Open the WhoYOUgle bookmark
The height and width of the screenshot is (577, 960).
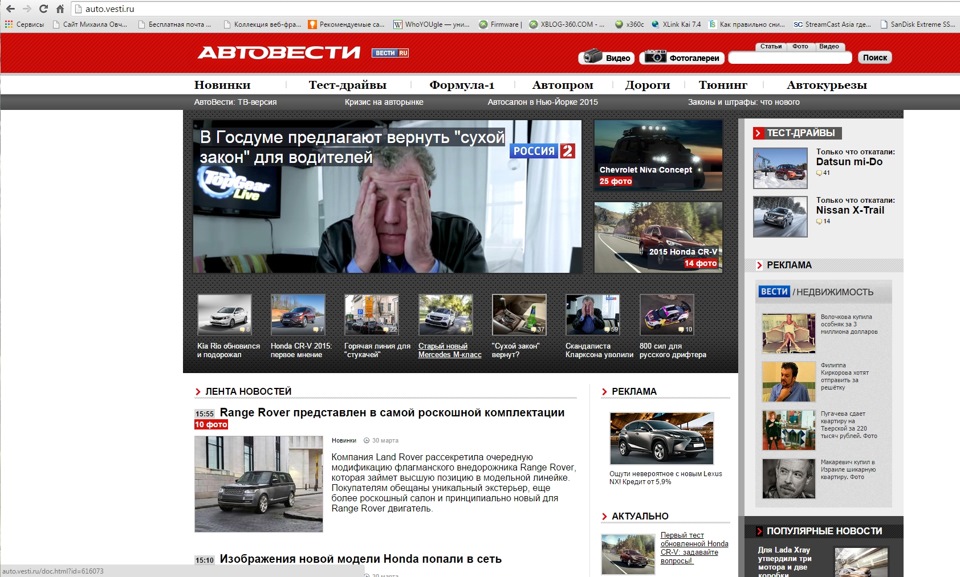[x=432, y=25]
